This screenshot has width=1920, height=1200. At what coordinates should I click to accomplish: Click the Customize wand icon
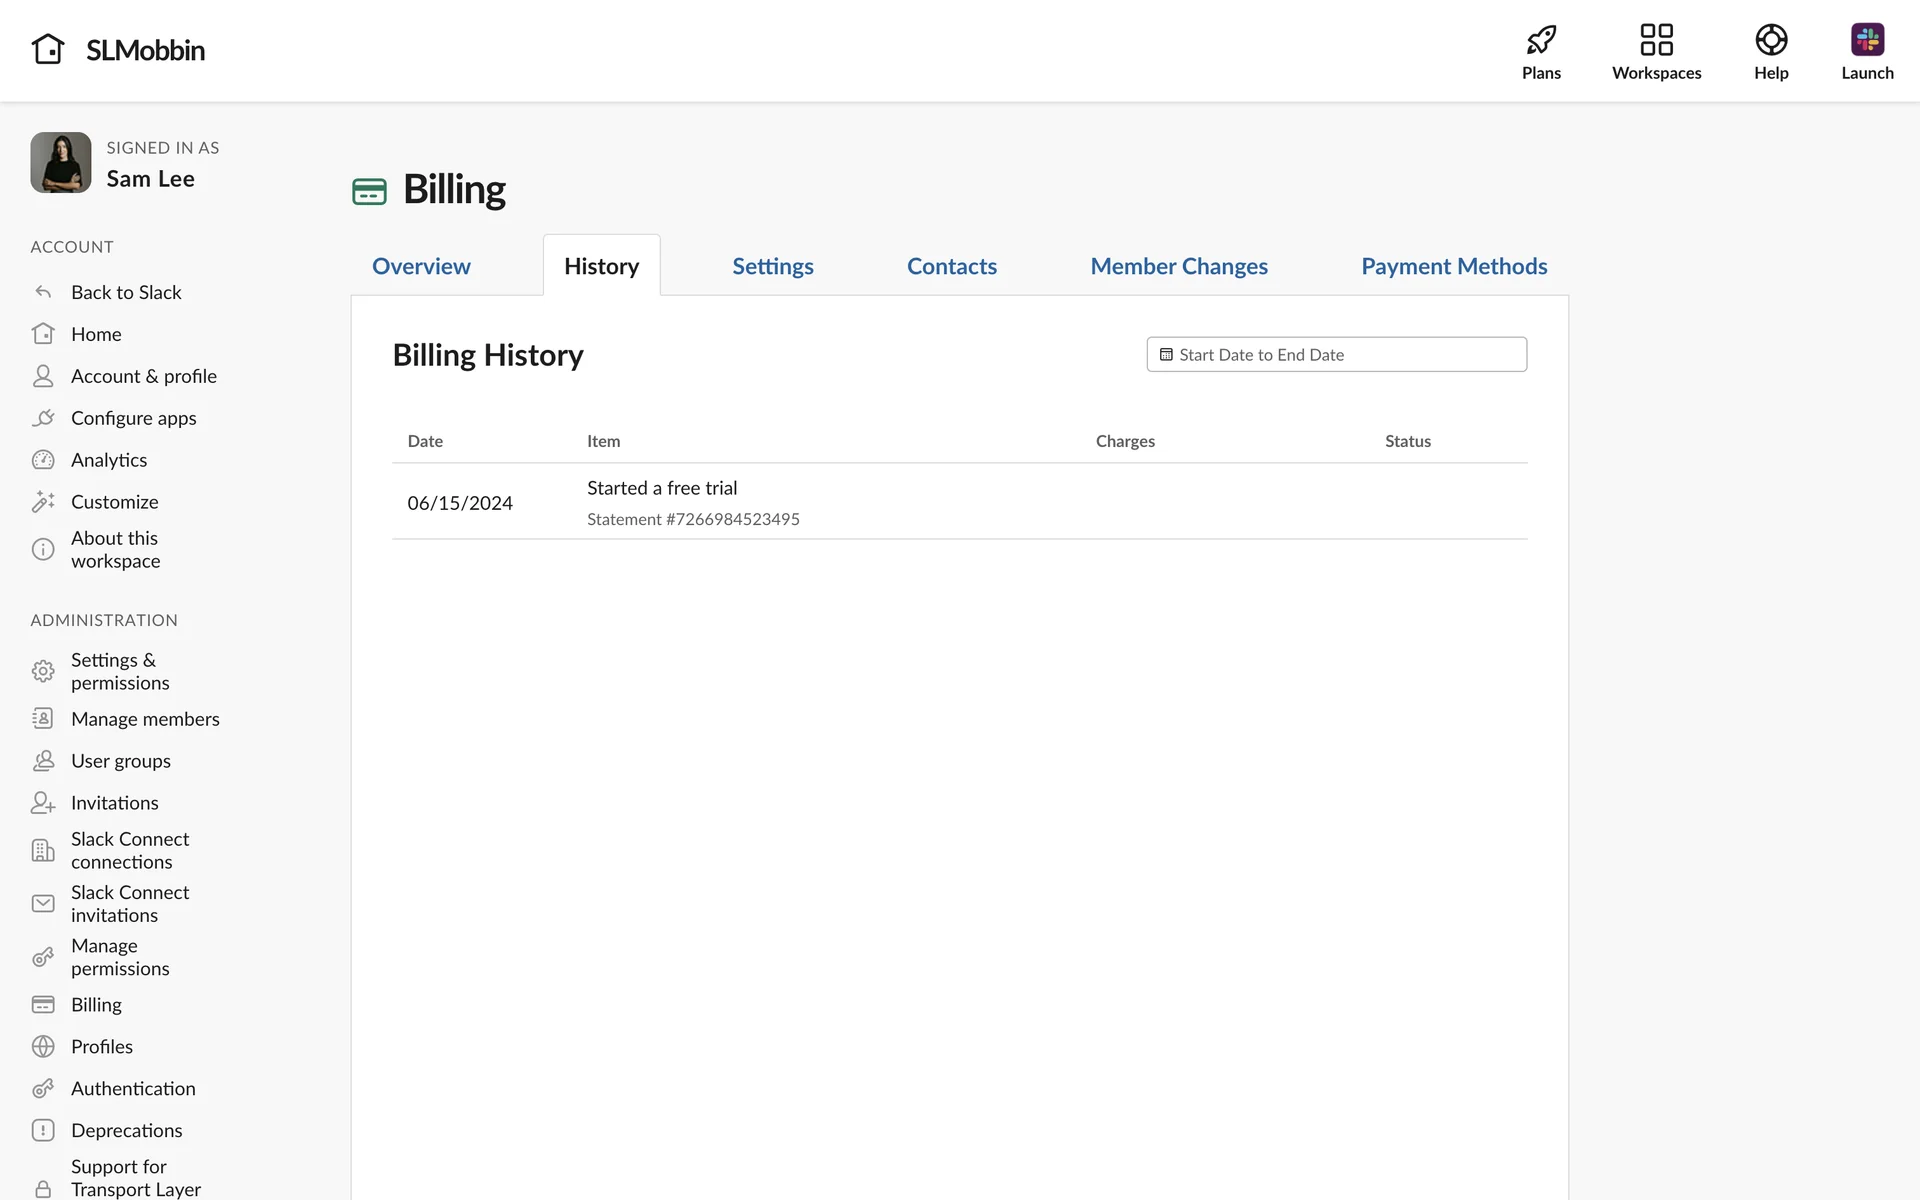(43, 502)
